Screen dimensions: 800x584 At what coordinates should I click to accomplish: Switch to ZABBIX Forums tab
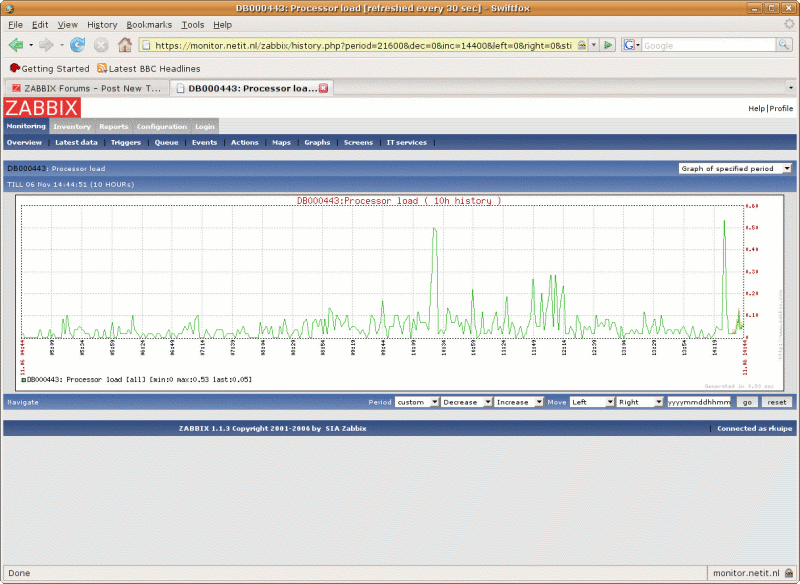pyautogui.click(x=85, y=88)
